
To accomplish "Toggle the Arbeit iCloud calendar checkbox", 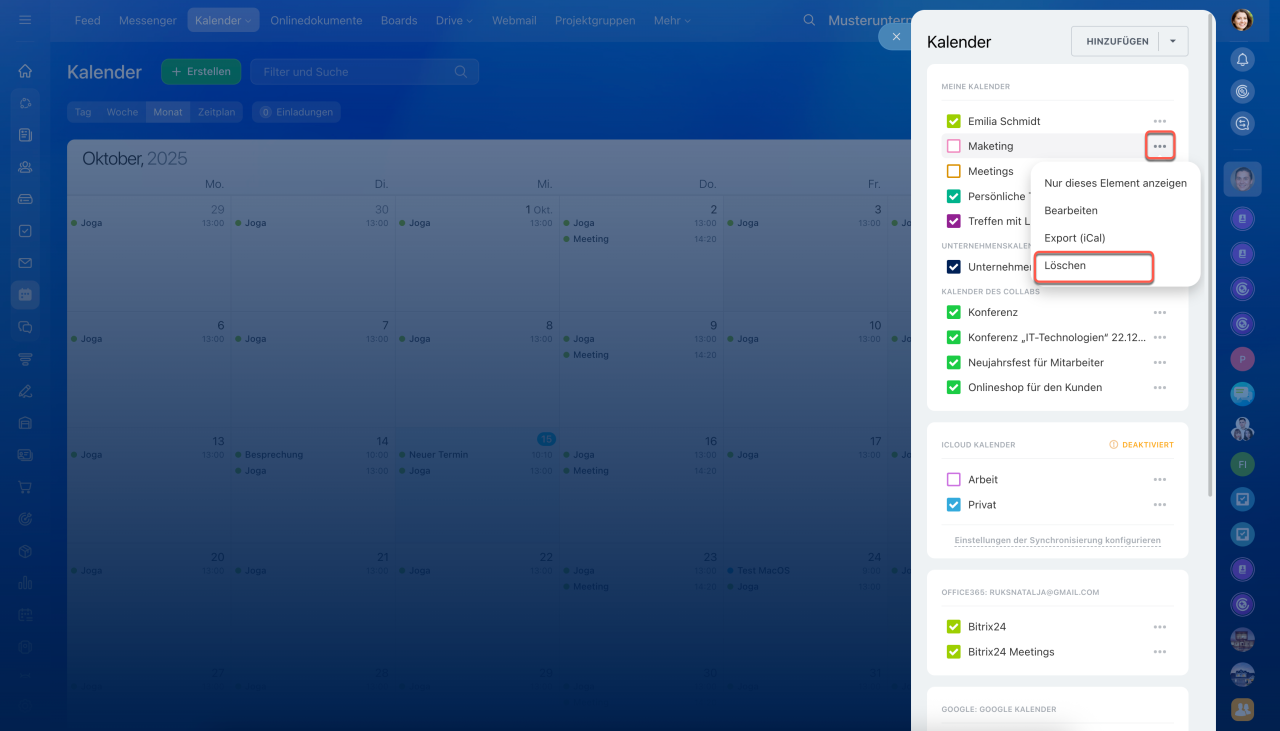I will 953,480.
